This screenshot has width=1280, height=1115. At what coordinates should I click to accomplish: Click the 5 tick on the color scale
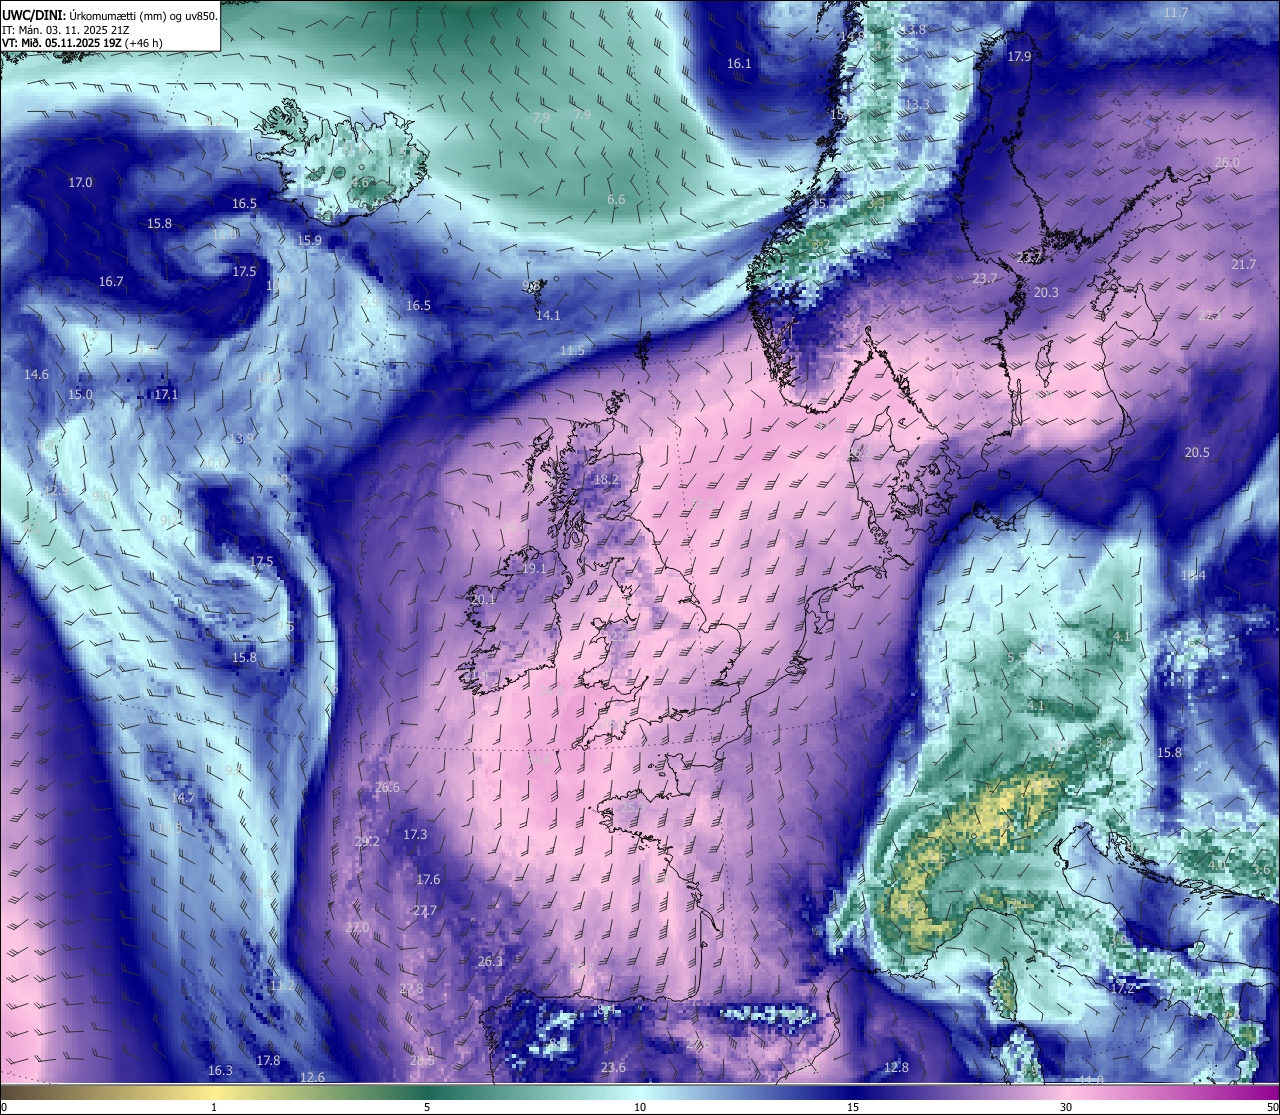click(427, 1107)
